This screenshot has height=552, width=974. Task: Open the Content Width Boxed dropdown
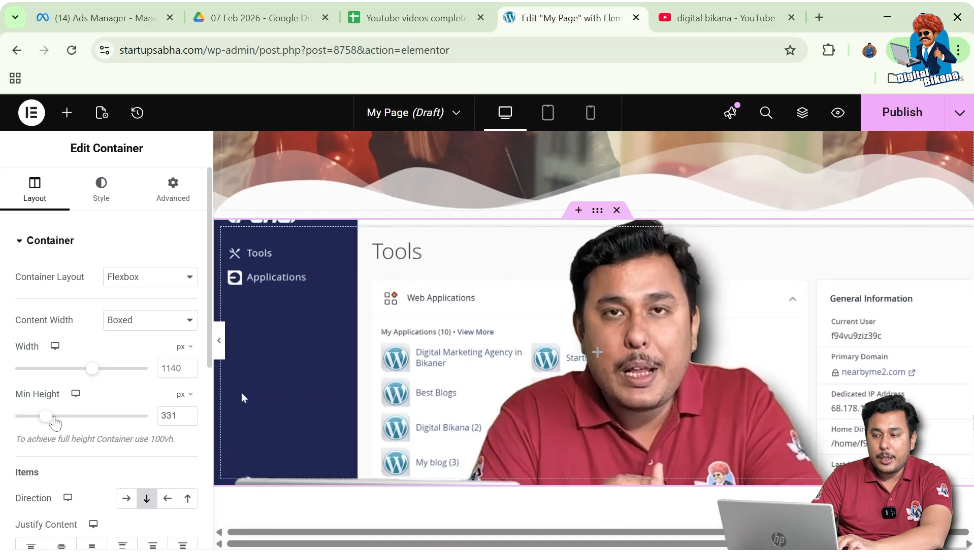[150, 320]
